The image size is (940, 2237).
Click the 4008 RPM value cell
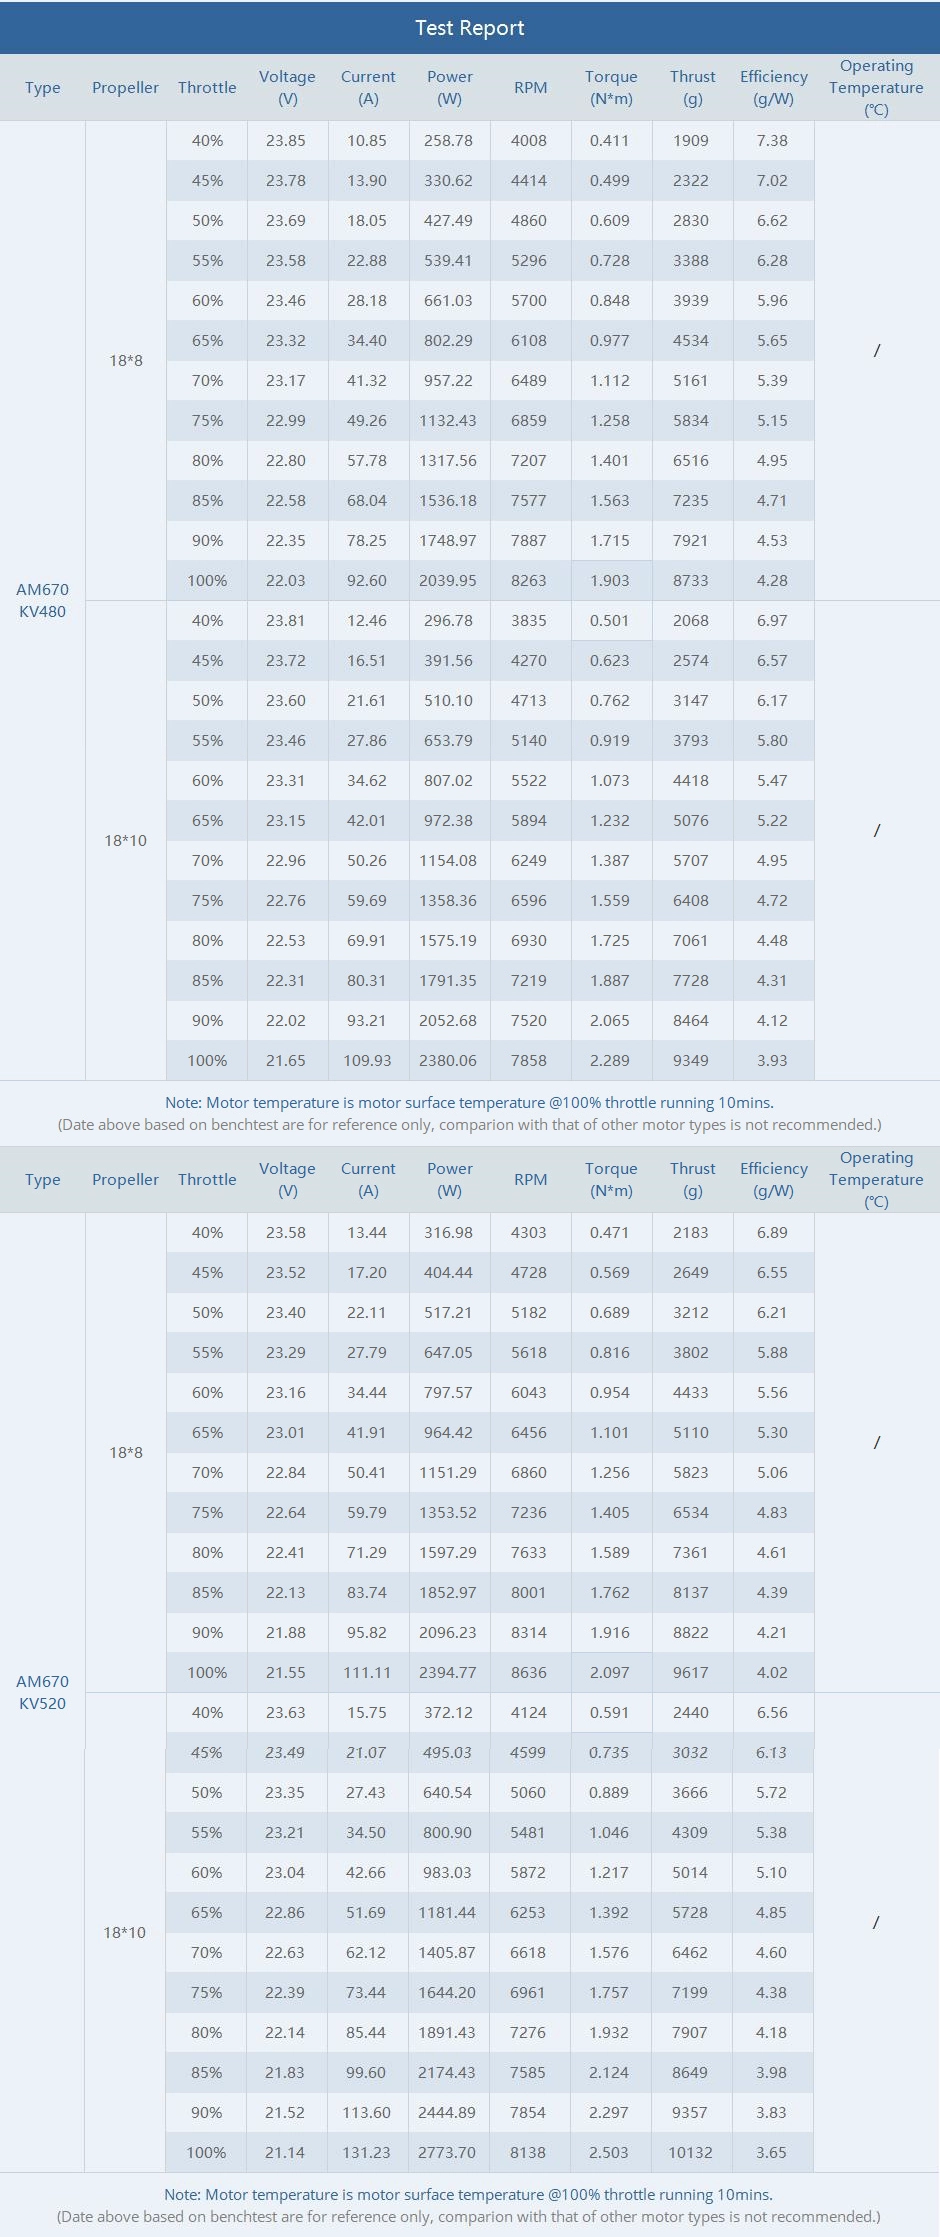point(529,140)
